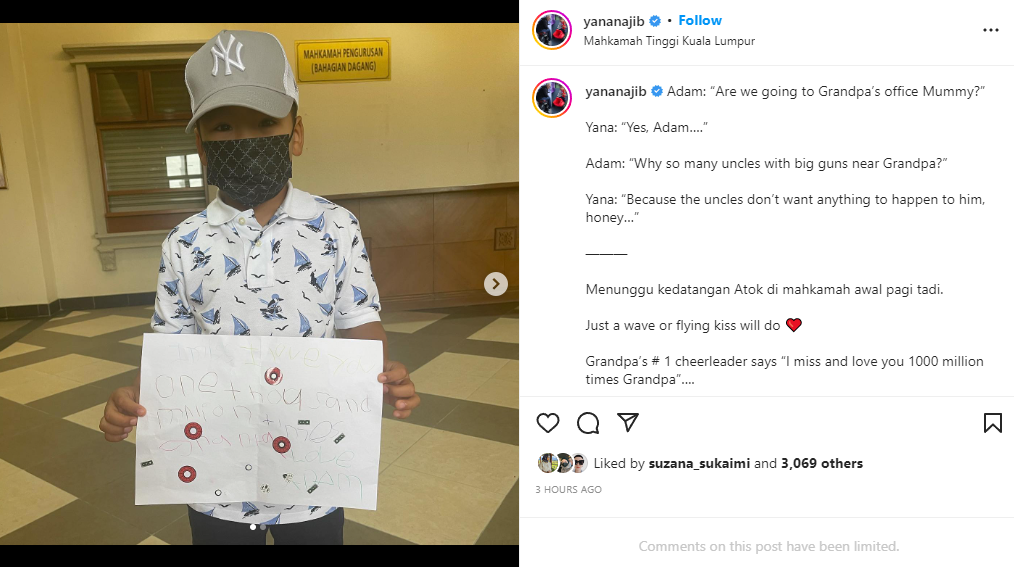Go to the next photo with arrow
Image resolution: width=1014 pixels, height=567 pixels.
[496, 284]
